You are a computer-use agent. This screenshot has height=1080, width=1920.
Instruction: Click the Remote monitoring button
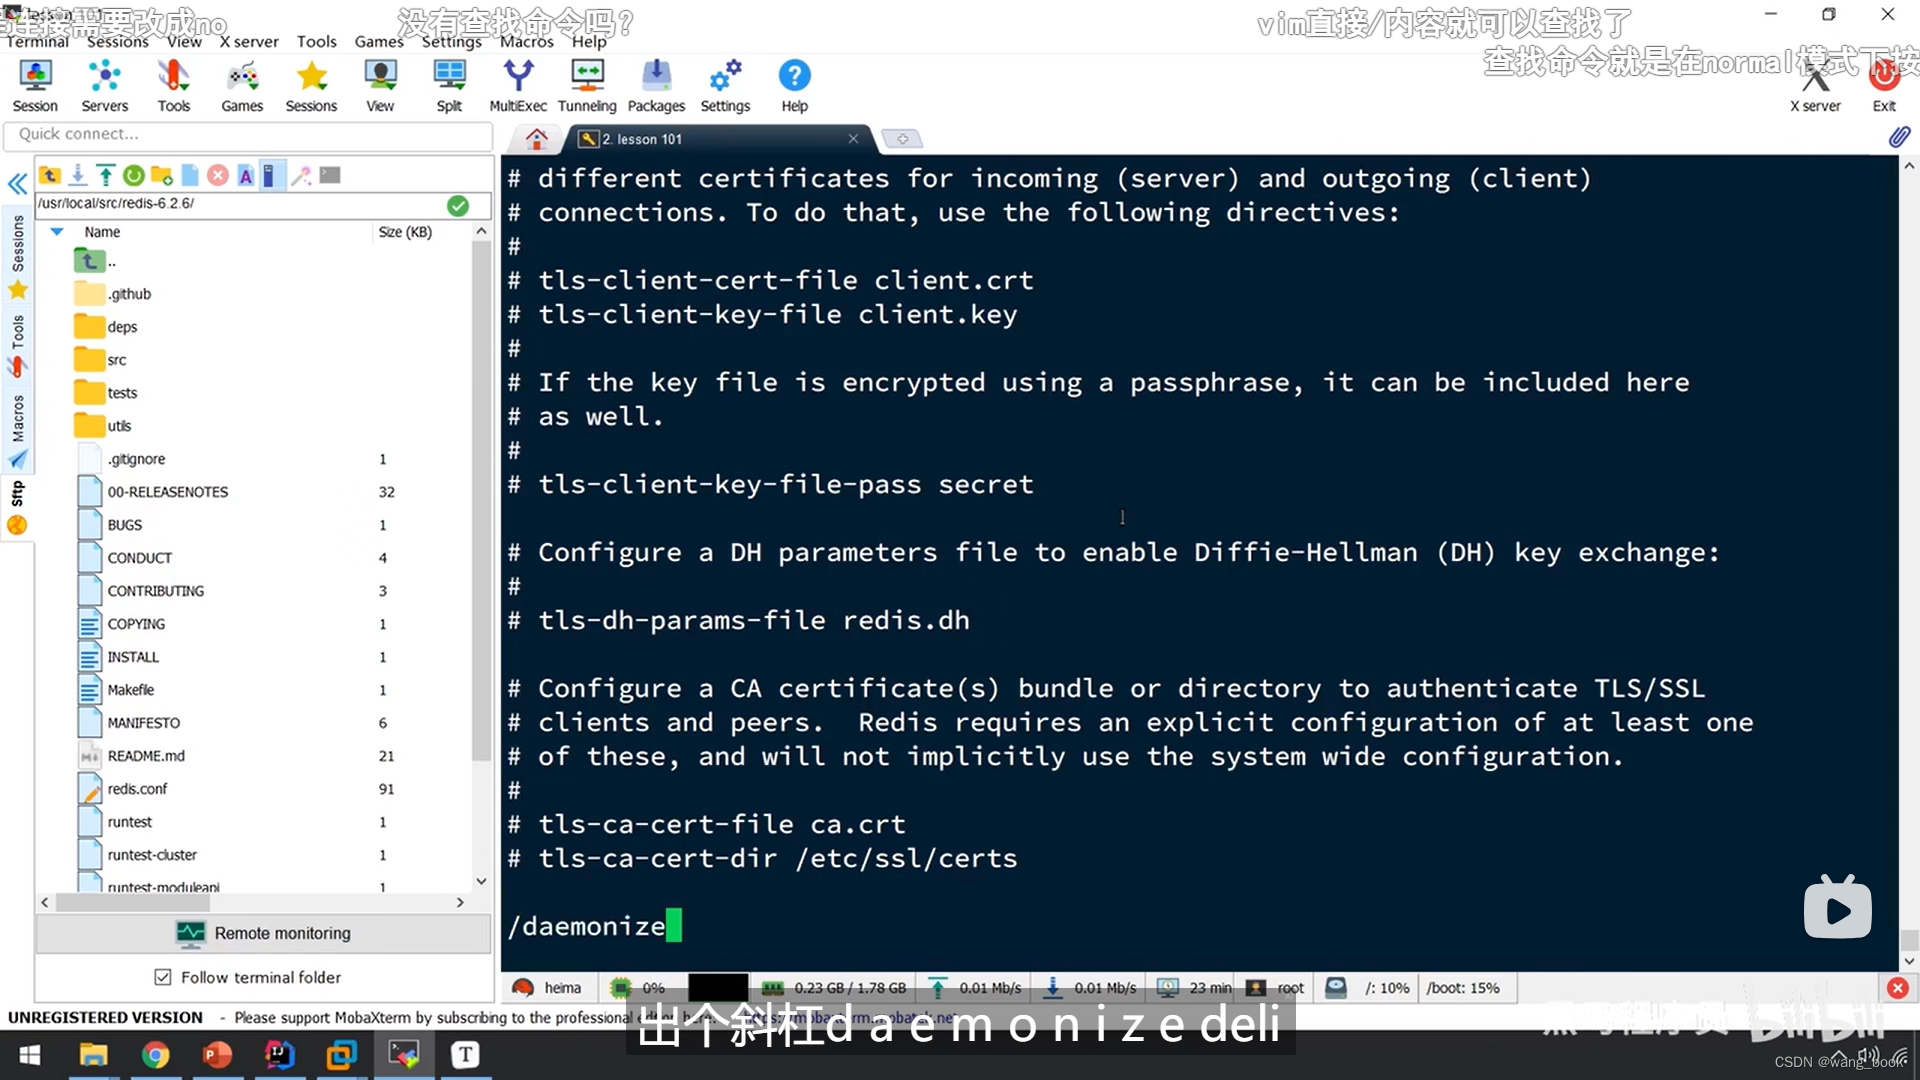coord(264,933)
